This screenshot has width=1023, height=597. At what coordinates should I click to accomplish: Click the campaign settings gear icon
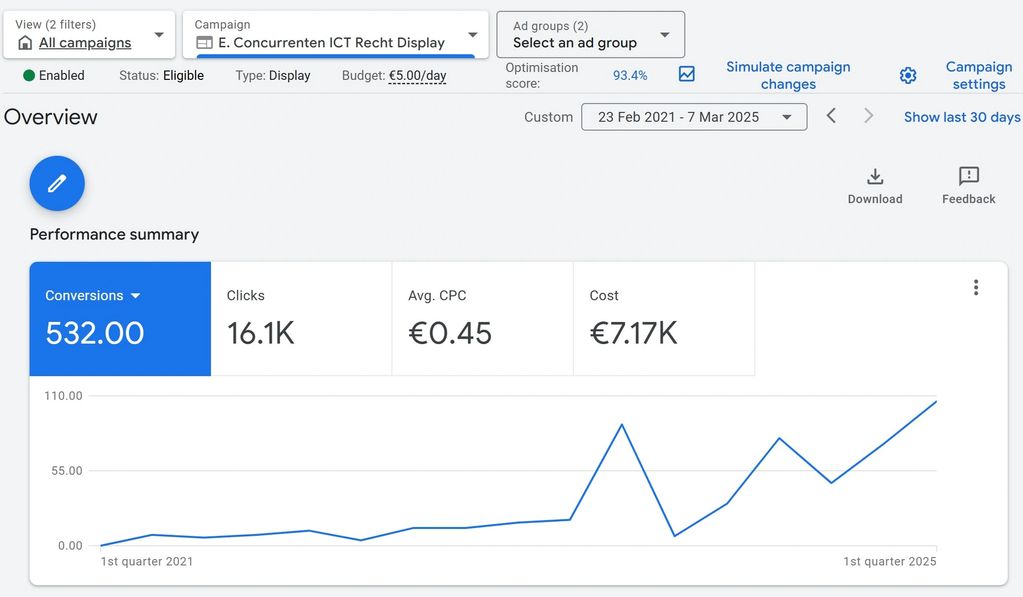coord(908,76)
